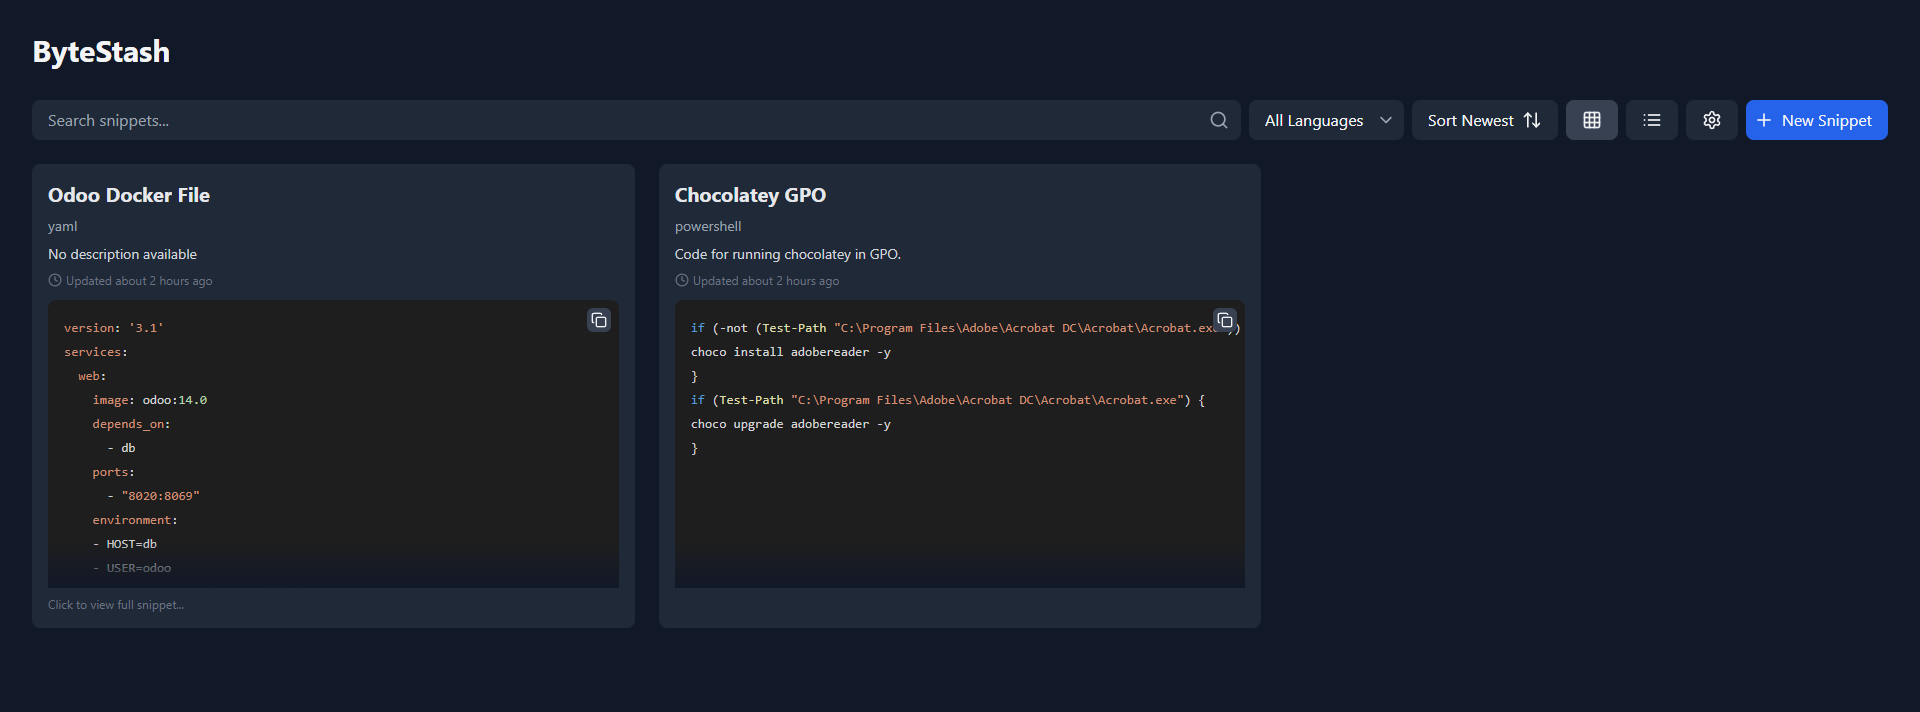Image resolution: width=1920 pixels, height=712 pixels.
Task: Click 'No description available' text
Action: pos(122,254)
